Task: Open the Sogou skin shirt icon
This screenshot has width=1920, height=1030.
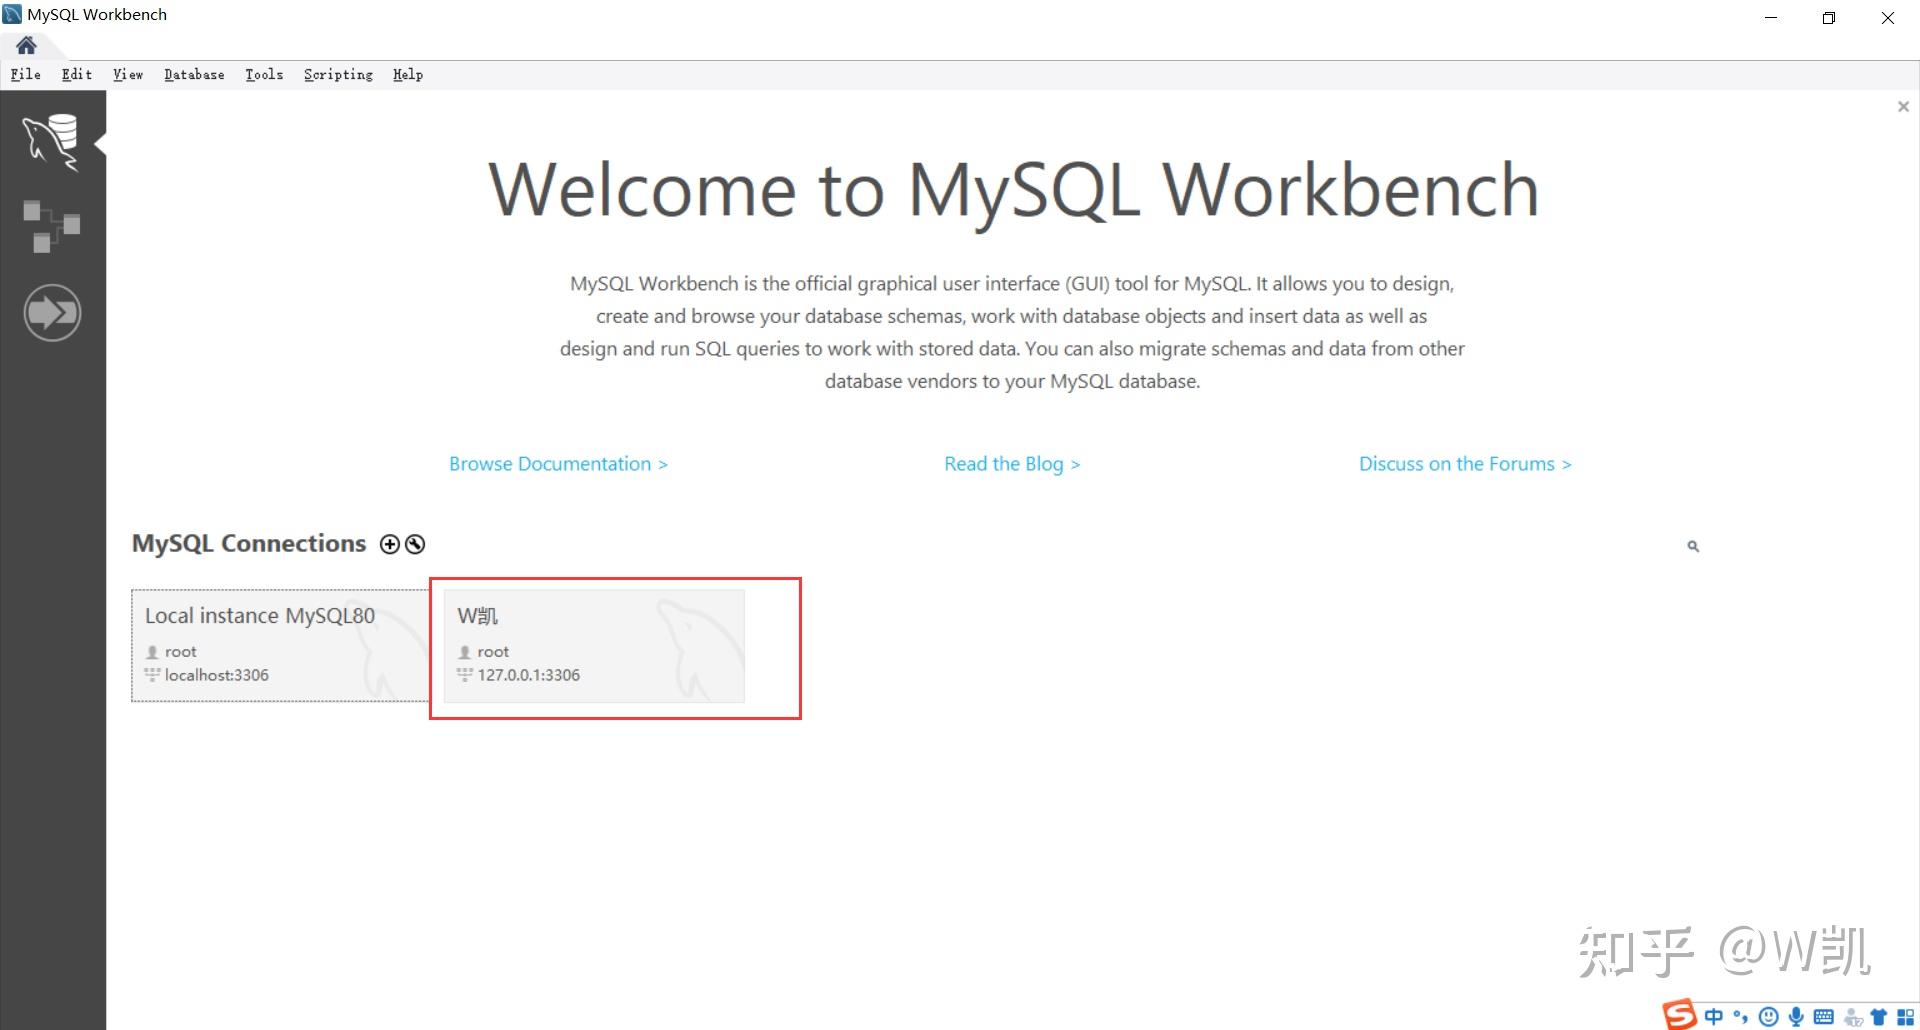Action: pyautogui.click(x=1879, y=1017)
